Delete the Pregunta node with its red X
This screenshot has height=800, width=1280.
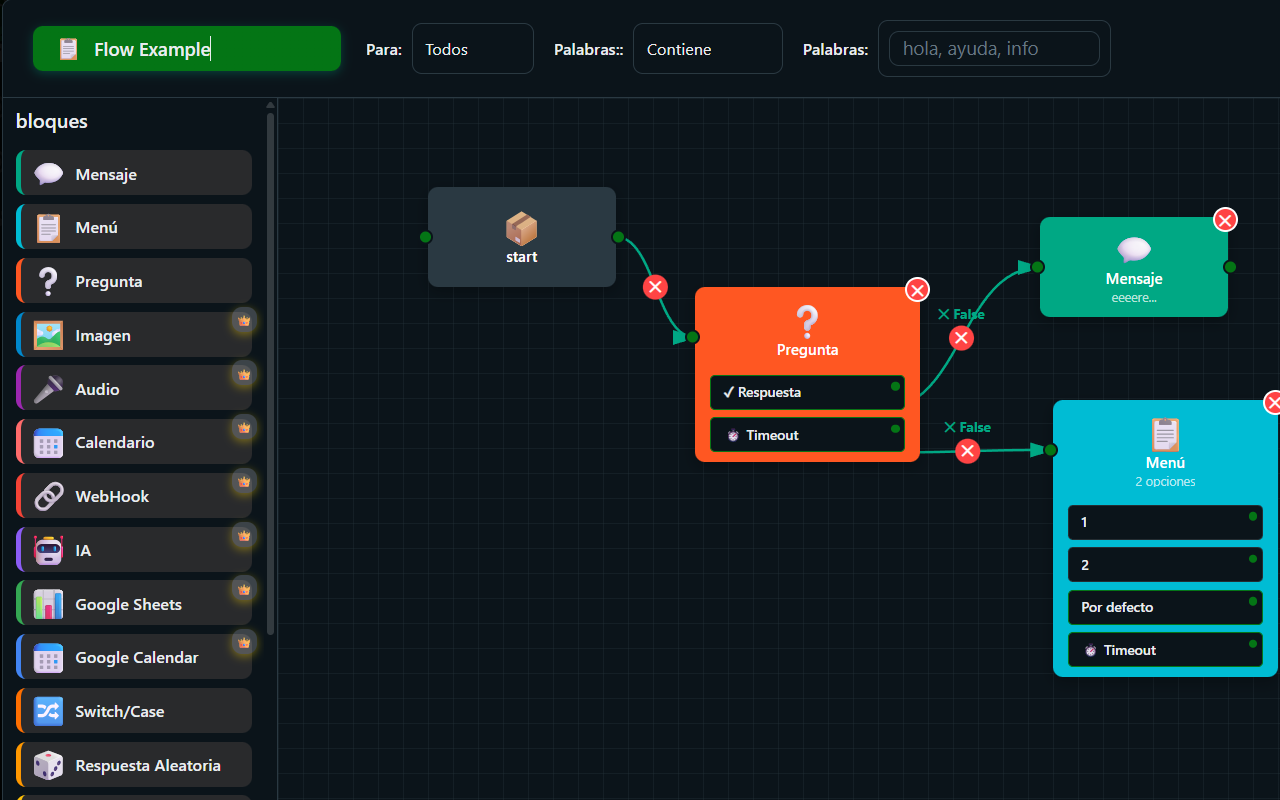point(917,290)
